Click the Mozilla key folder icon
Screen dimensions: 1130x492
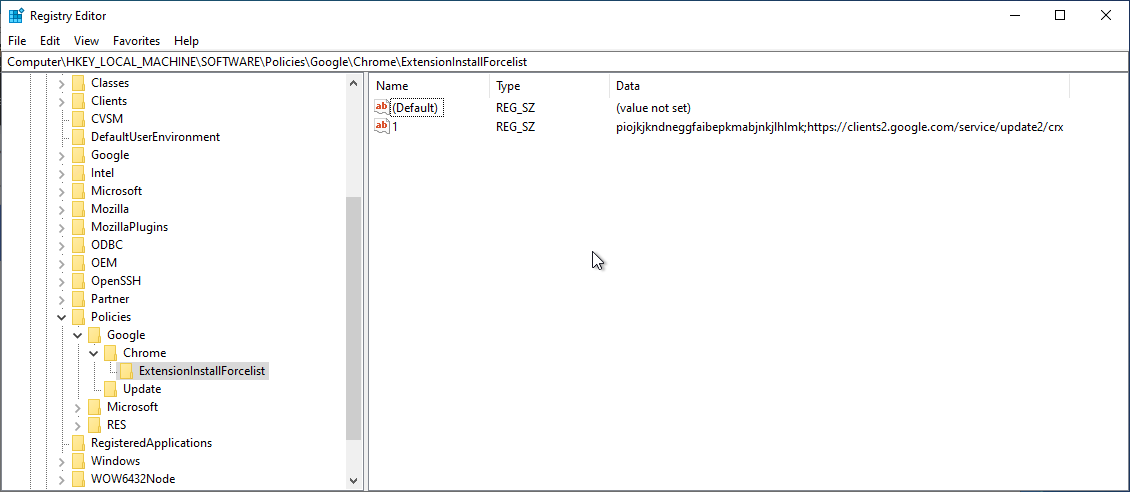[x=79, y=209]
